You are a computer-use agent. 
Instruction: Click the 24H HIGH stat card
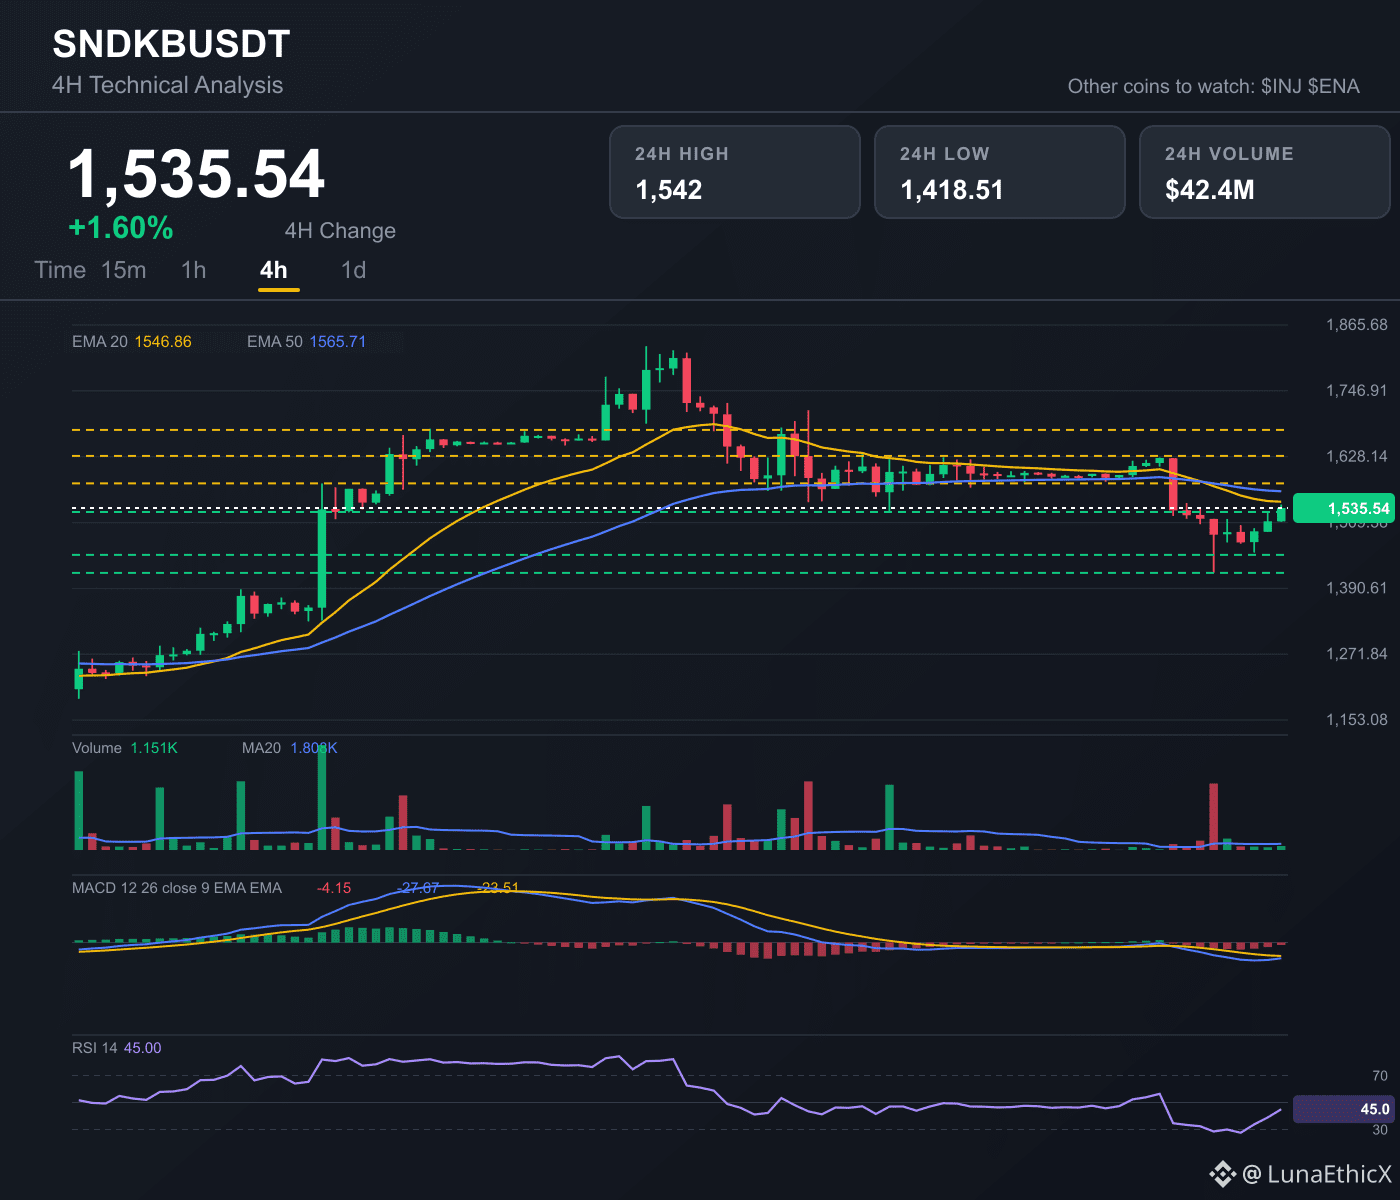click(x=735, y=172)
